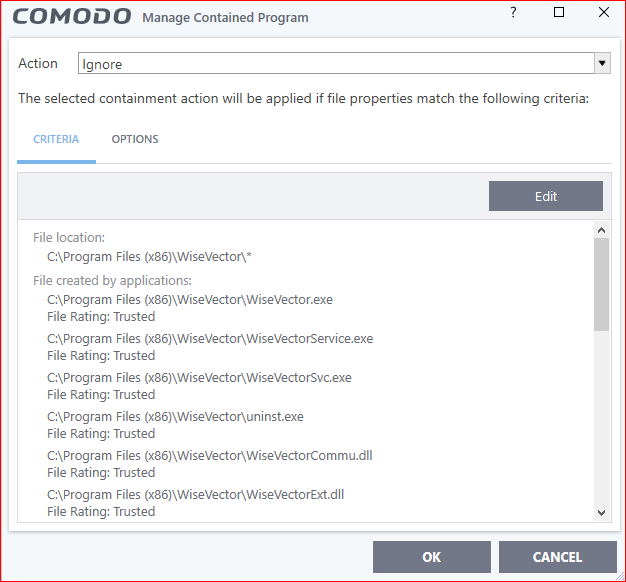Close the Manage Contained Program dialog
The height and width of the screenshot is (582, 626).
coord(603,13)
